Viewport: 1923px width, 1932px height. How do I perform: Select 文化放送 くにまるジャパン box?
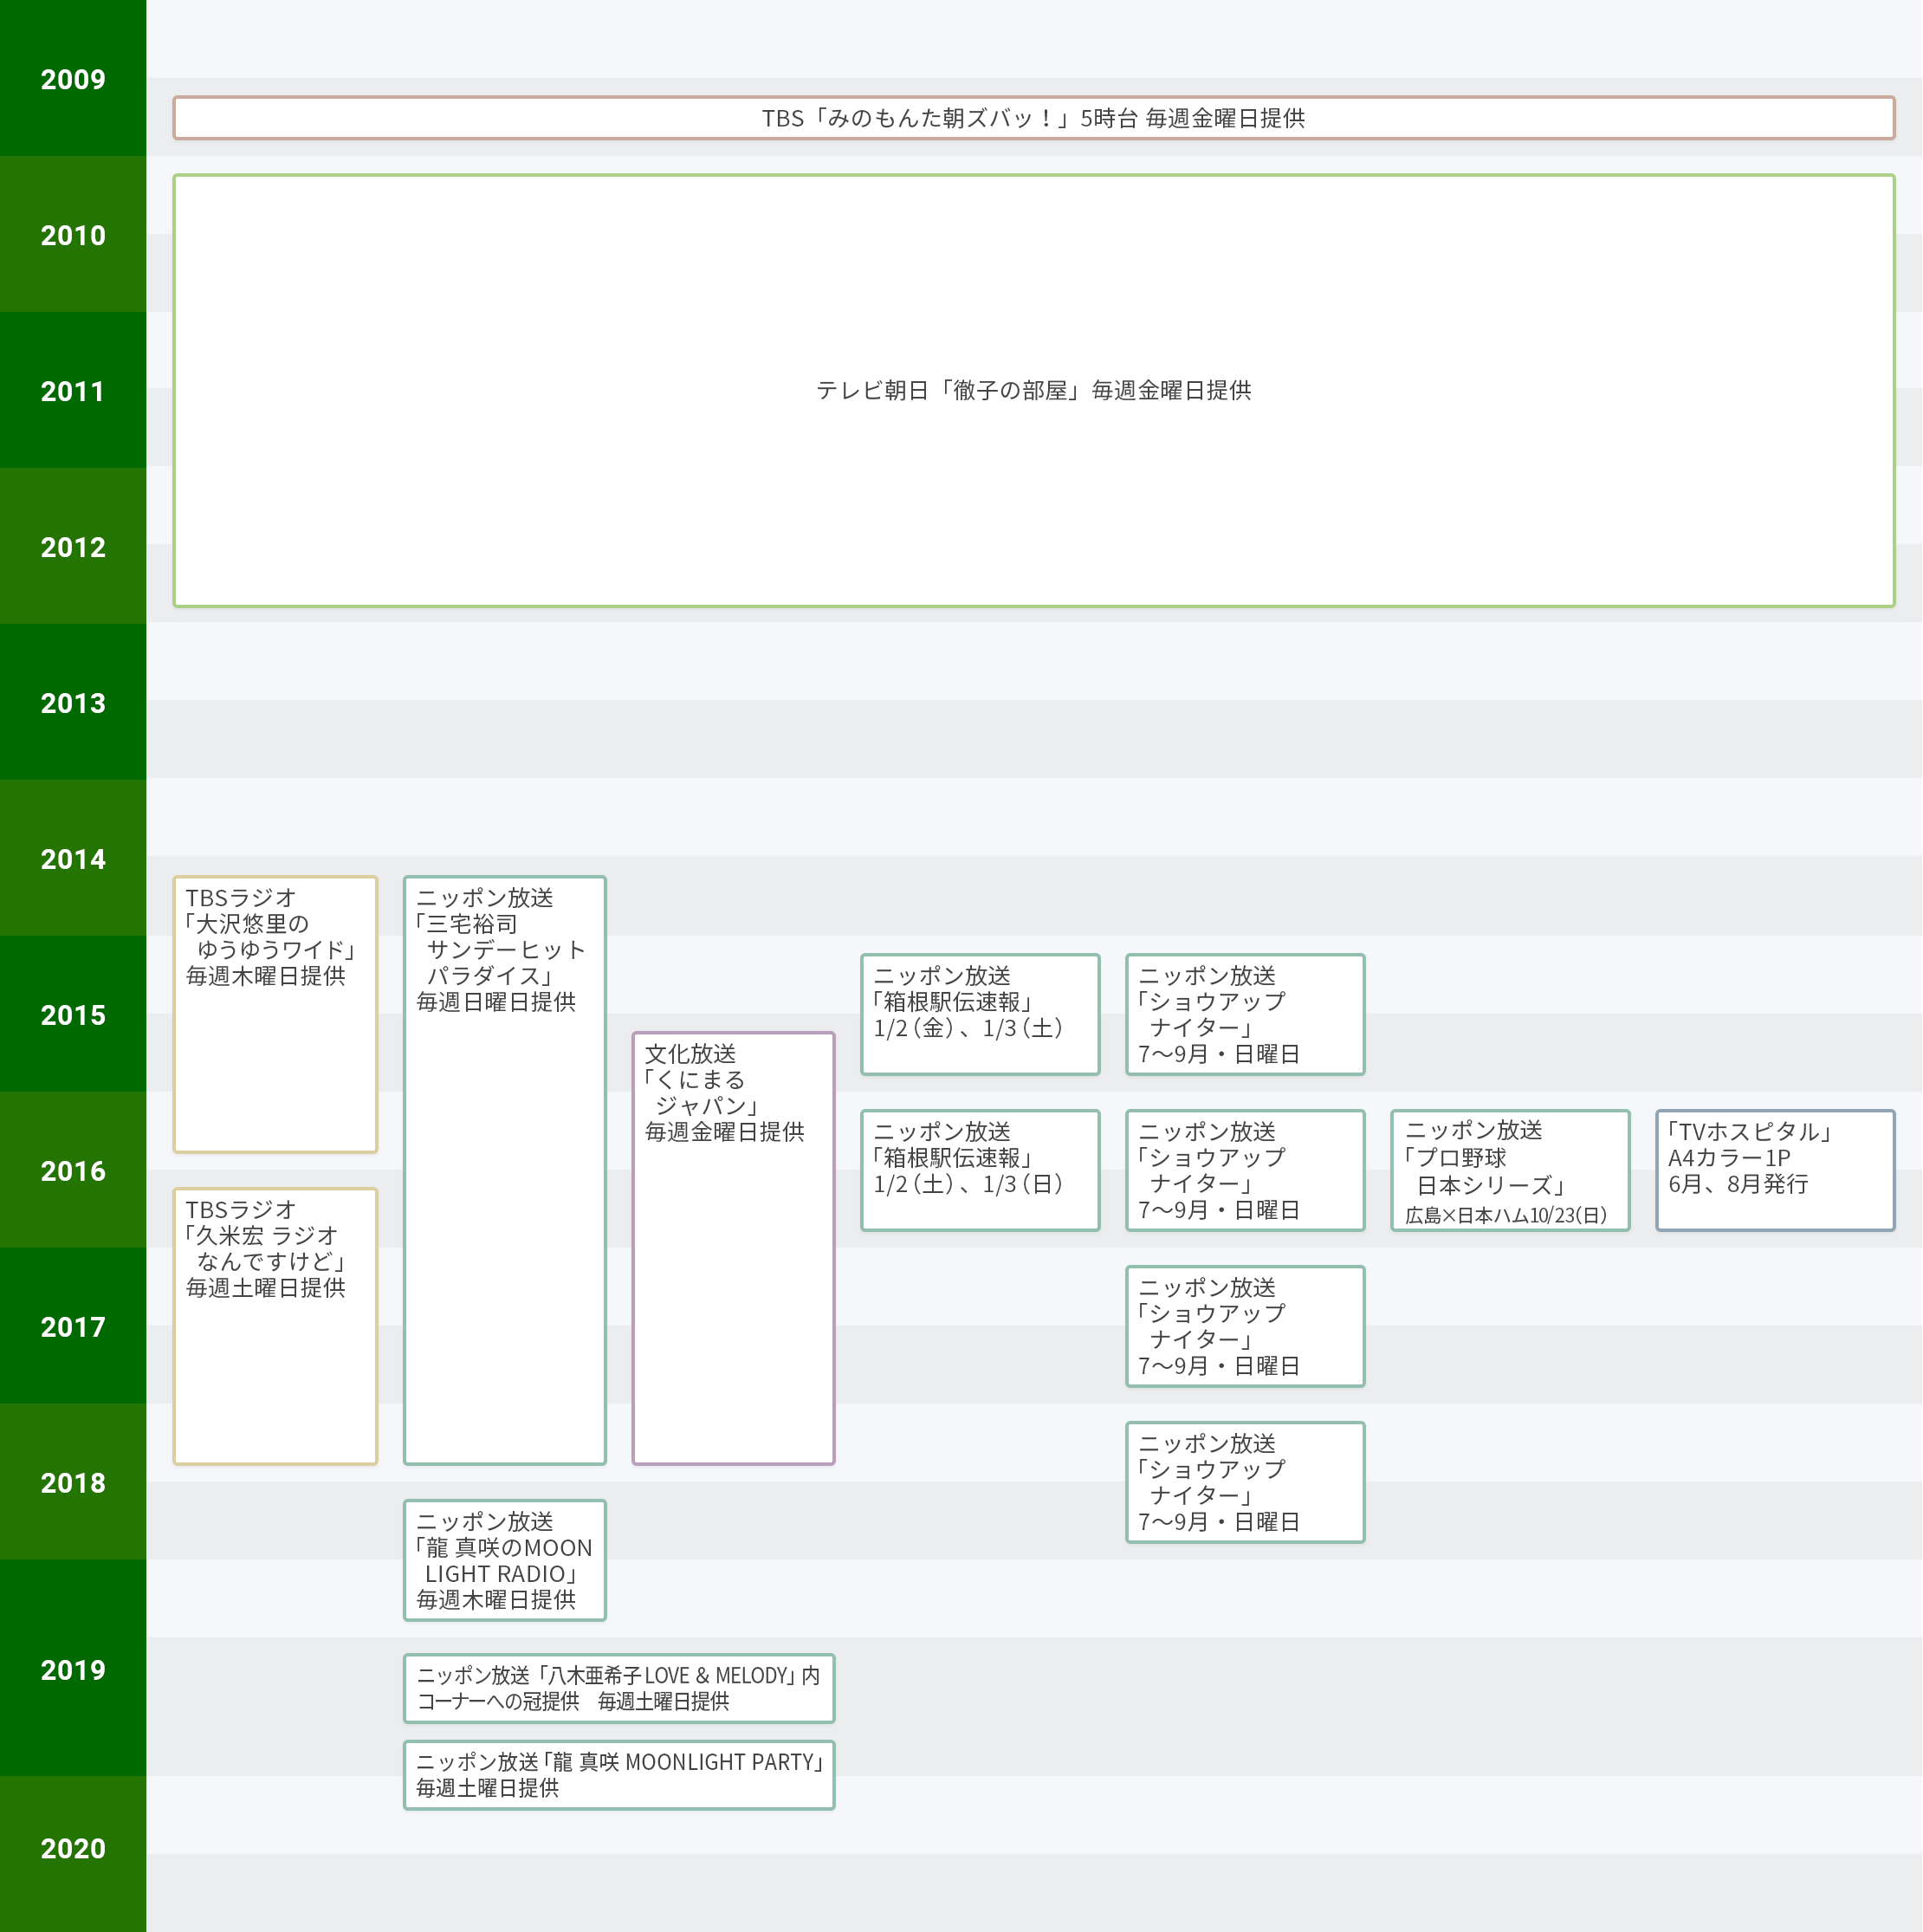pyautogui.click(x=733, y=1248)
